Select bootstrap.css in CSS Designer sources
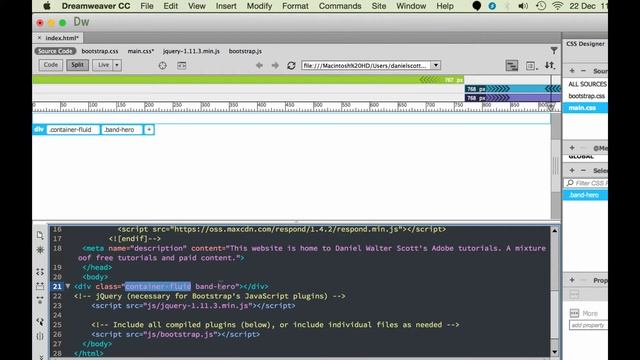This screenshot has width=640, height=360. click(586, 96)
